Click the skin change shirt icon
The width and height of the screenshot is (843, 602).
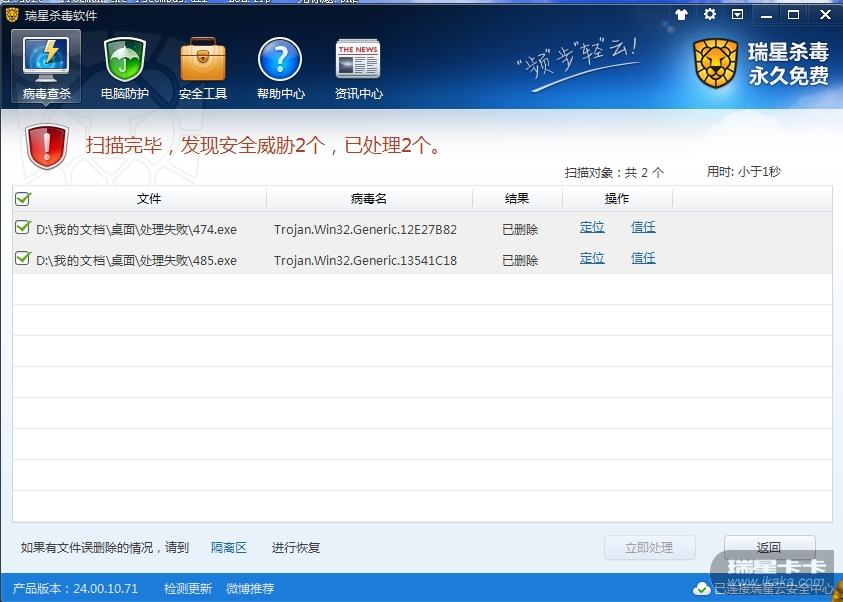coord(682,15)
